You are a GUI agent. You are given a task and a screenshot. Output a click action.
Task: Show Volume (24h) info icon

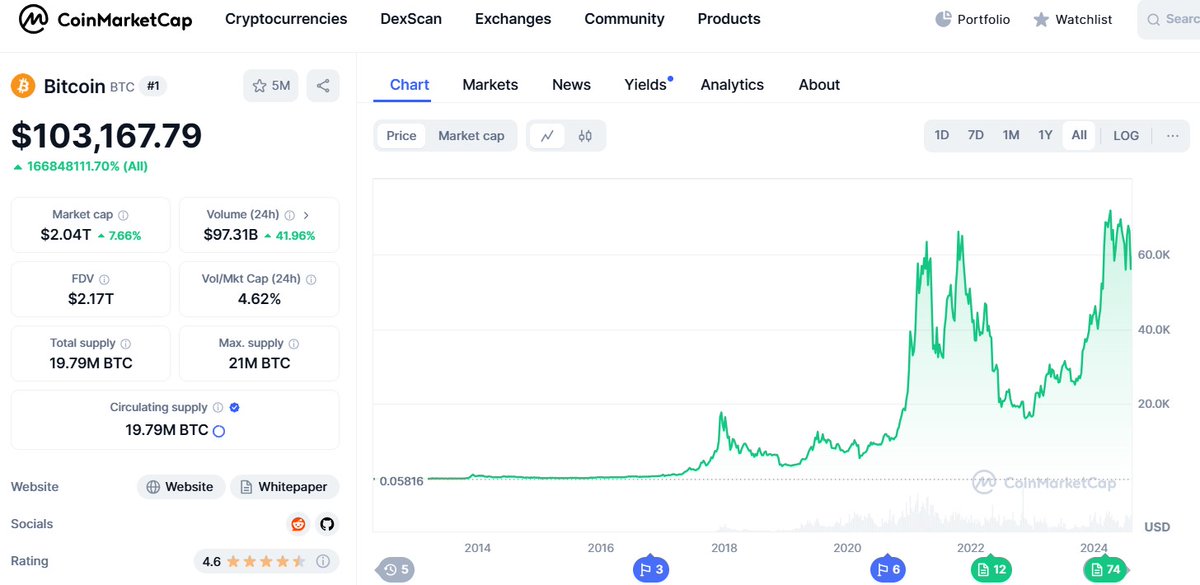[289, 215]
